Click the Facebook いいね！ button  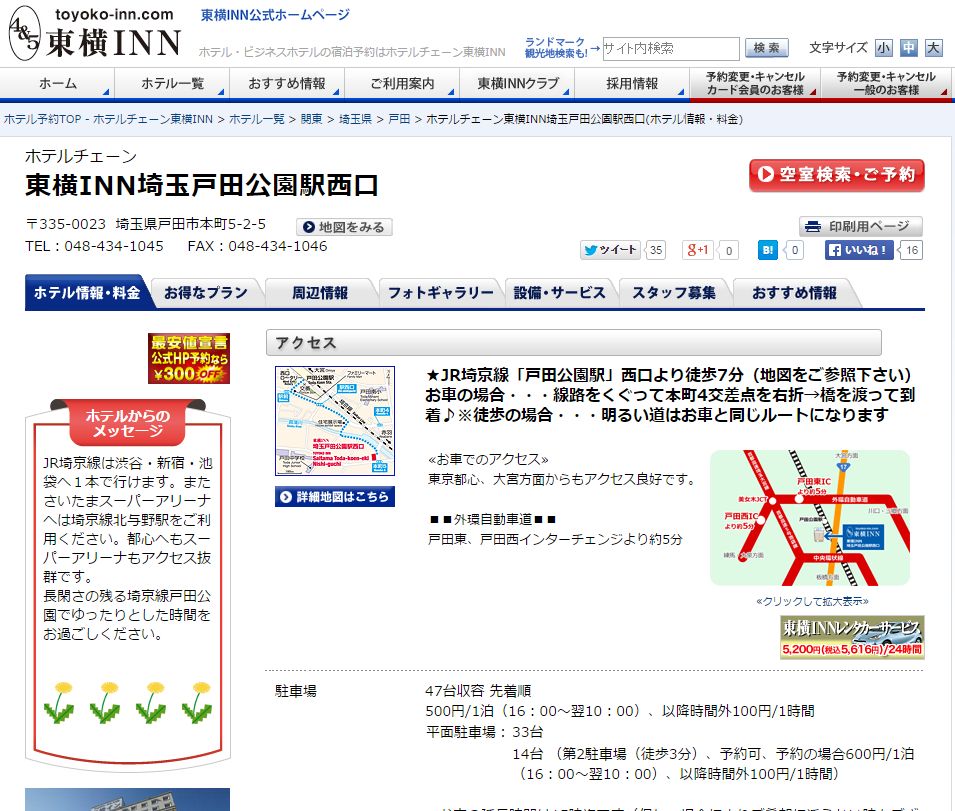coord(859,250)
